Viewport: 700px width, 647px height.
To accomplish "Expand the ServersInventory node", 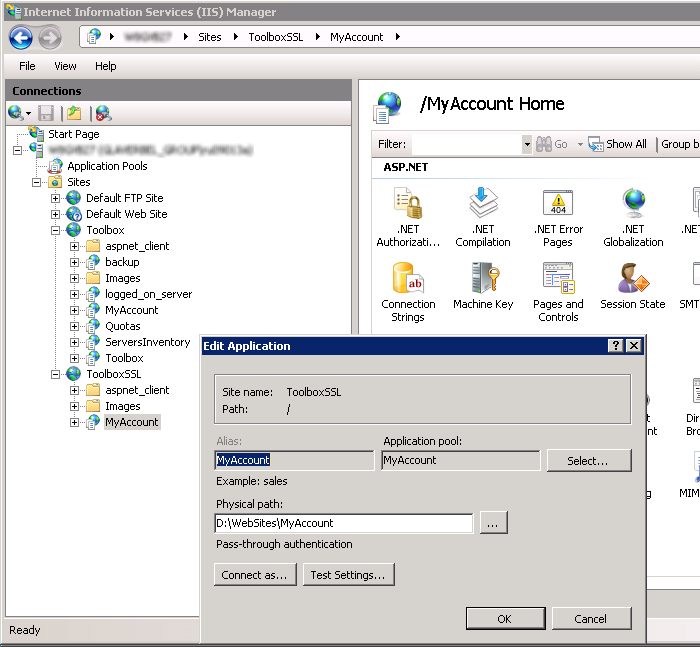I will (x=75, y=342).
